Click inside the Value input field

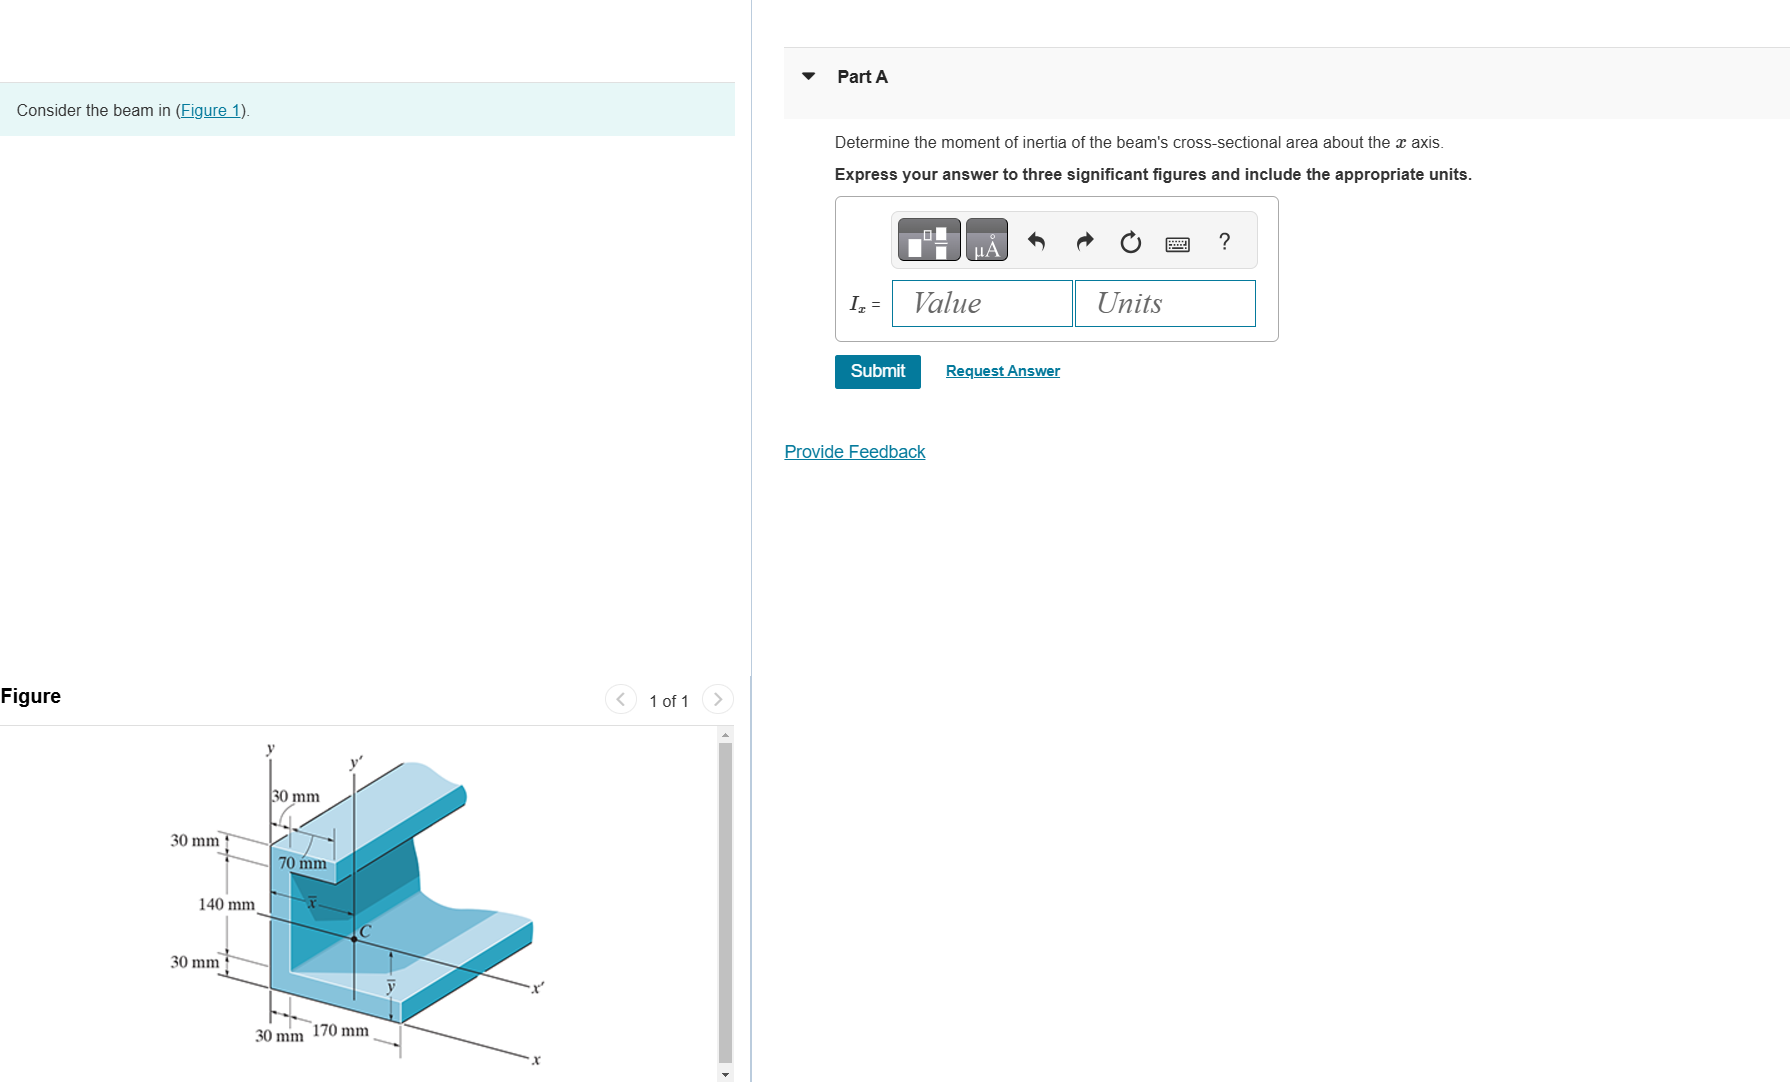(x=981, y=303)
